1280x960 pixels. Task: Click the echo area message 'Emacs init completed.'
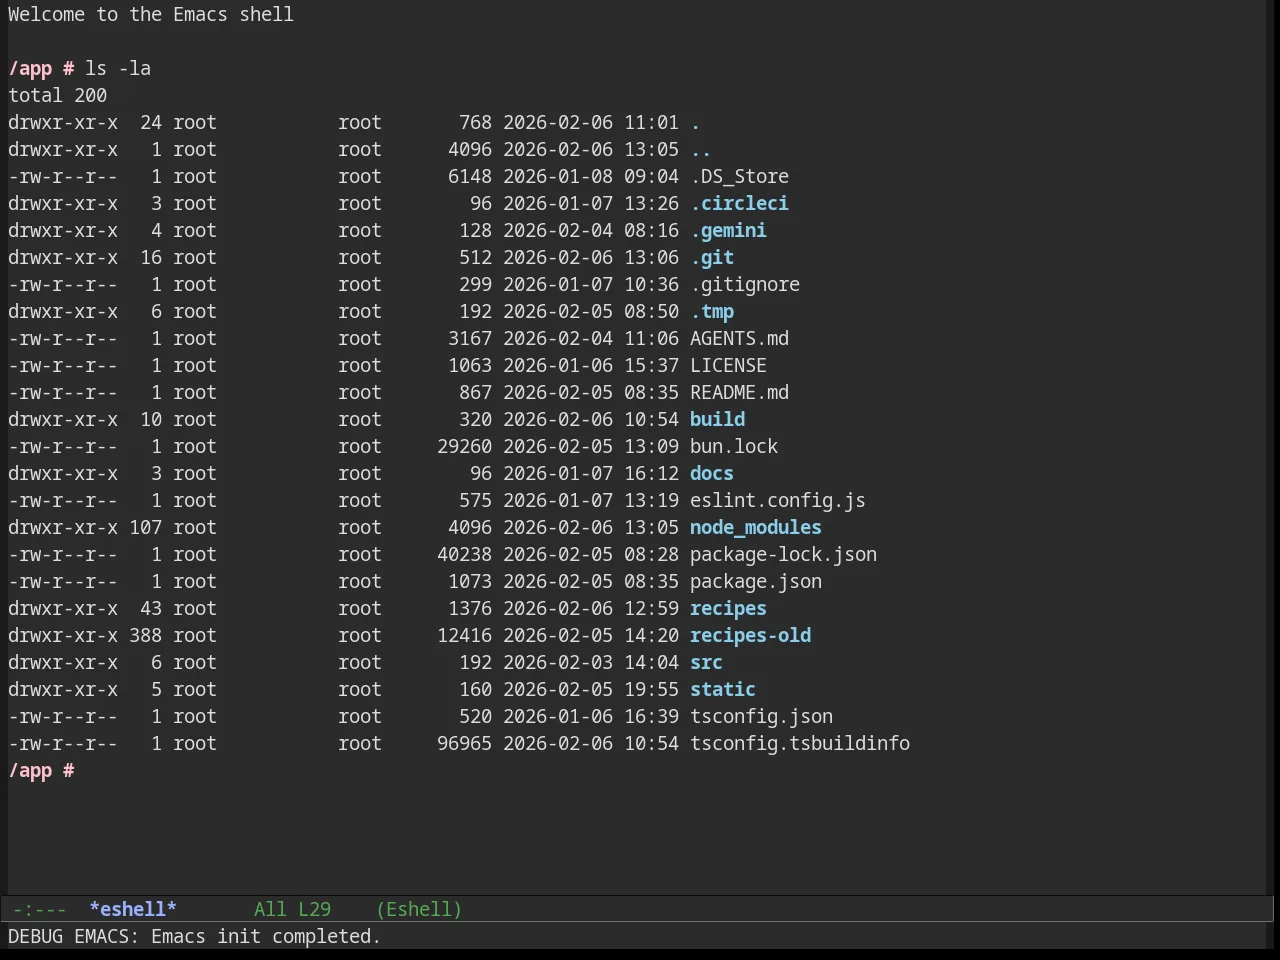pyautogui.click(x=266, y=936)
